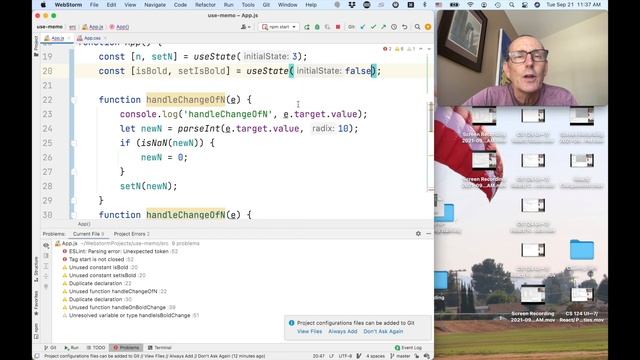The width and height of the screenshot is (640, 360).
Task: Click the Apple menu icon
Action: (x=43, y=4)
